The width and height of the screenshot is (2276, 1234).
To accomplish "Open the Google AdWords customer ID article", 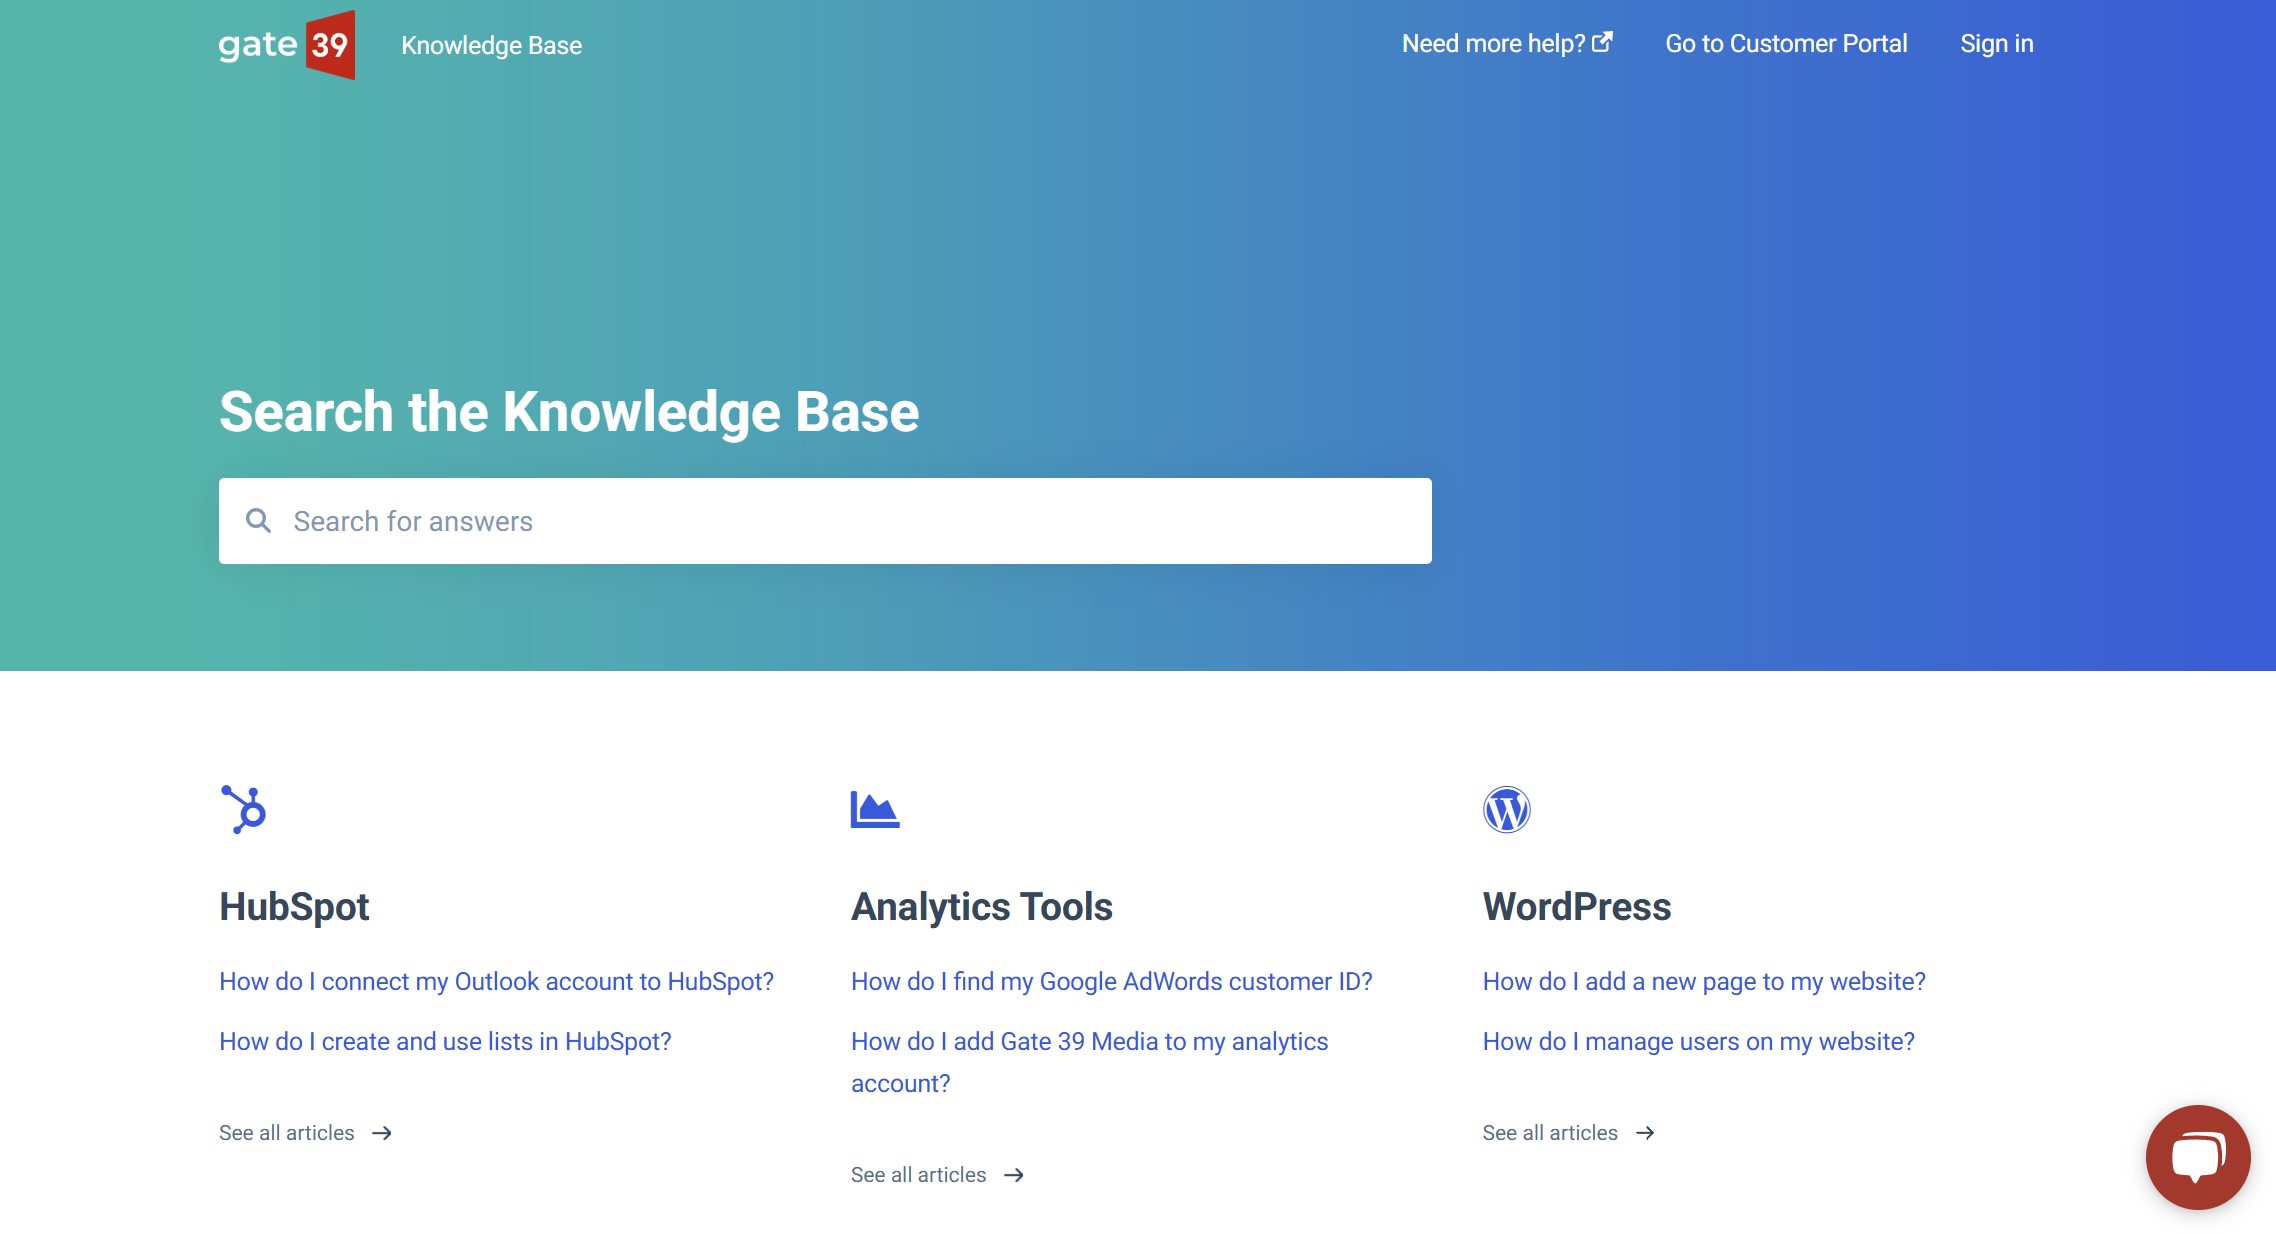I will tap(1111, 981).
